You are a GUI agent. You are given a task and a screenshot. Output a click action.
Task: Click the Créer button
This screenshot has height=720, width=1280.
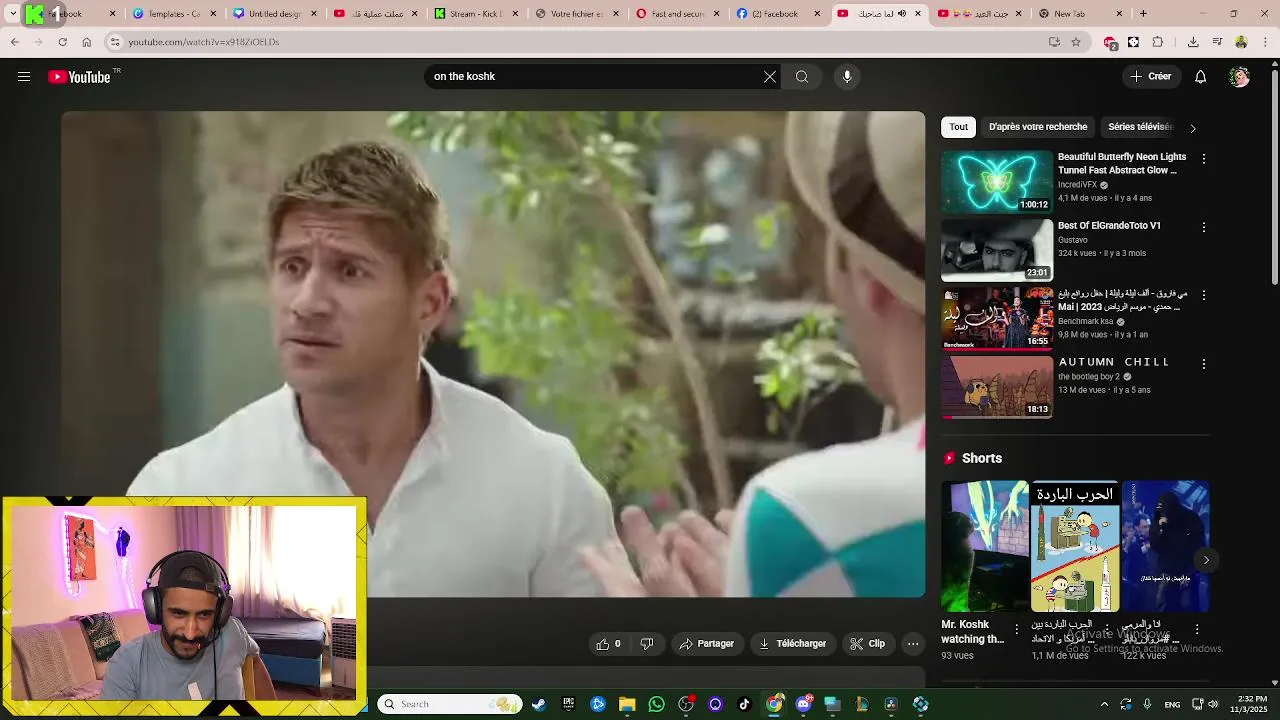tap(1151, 77)
